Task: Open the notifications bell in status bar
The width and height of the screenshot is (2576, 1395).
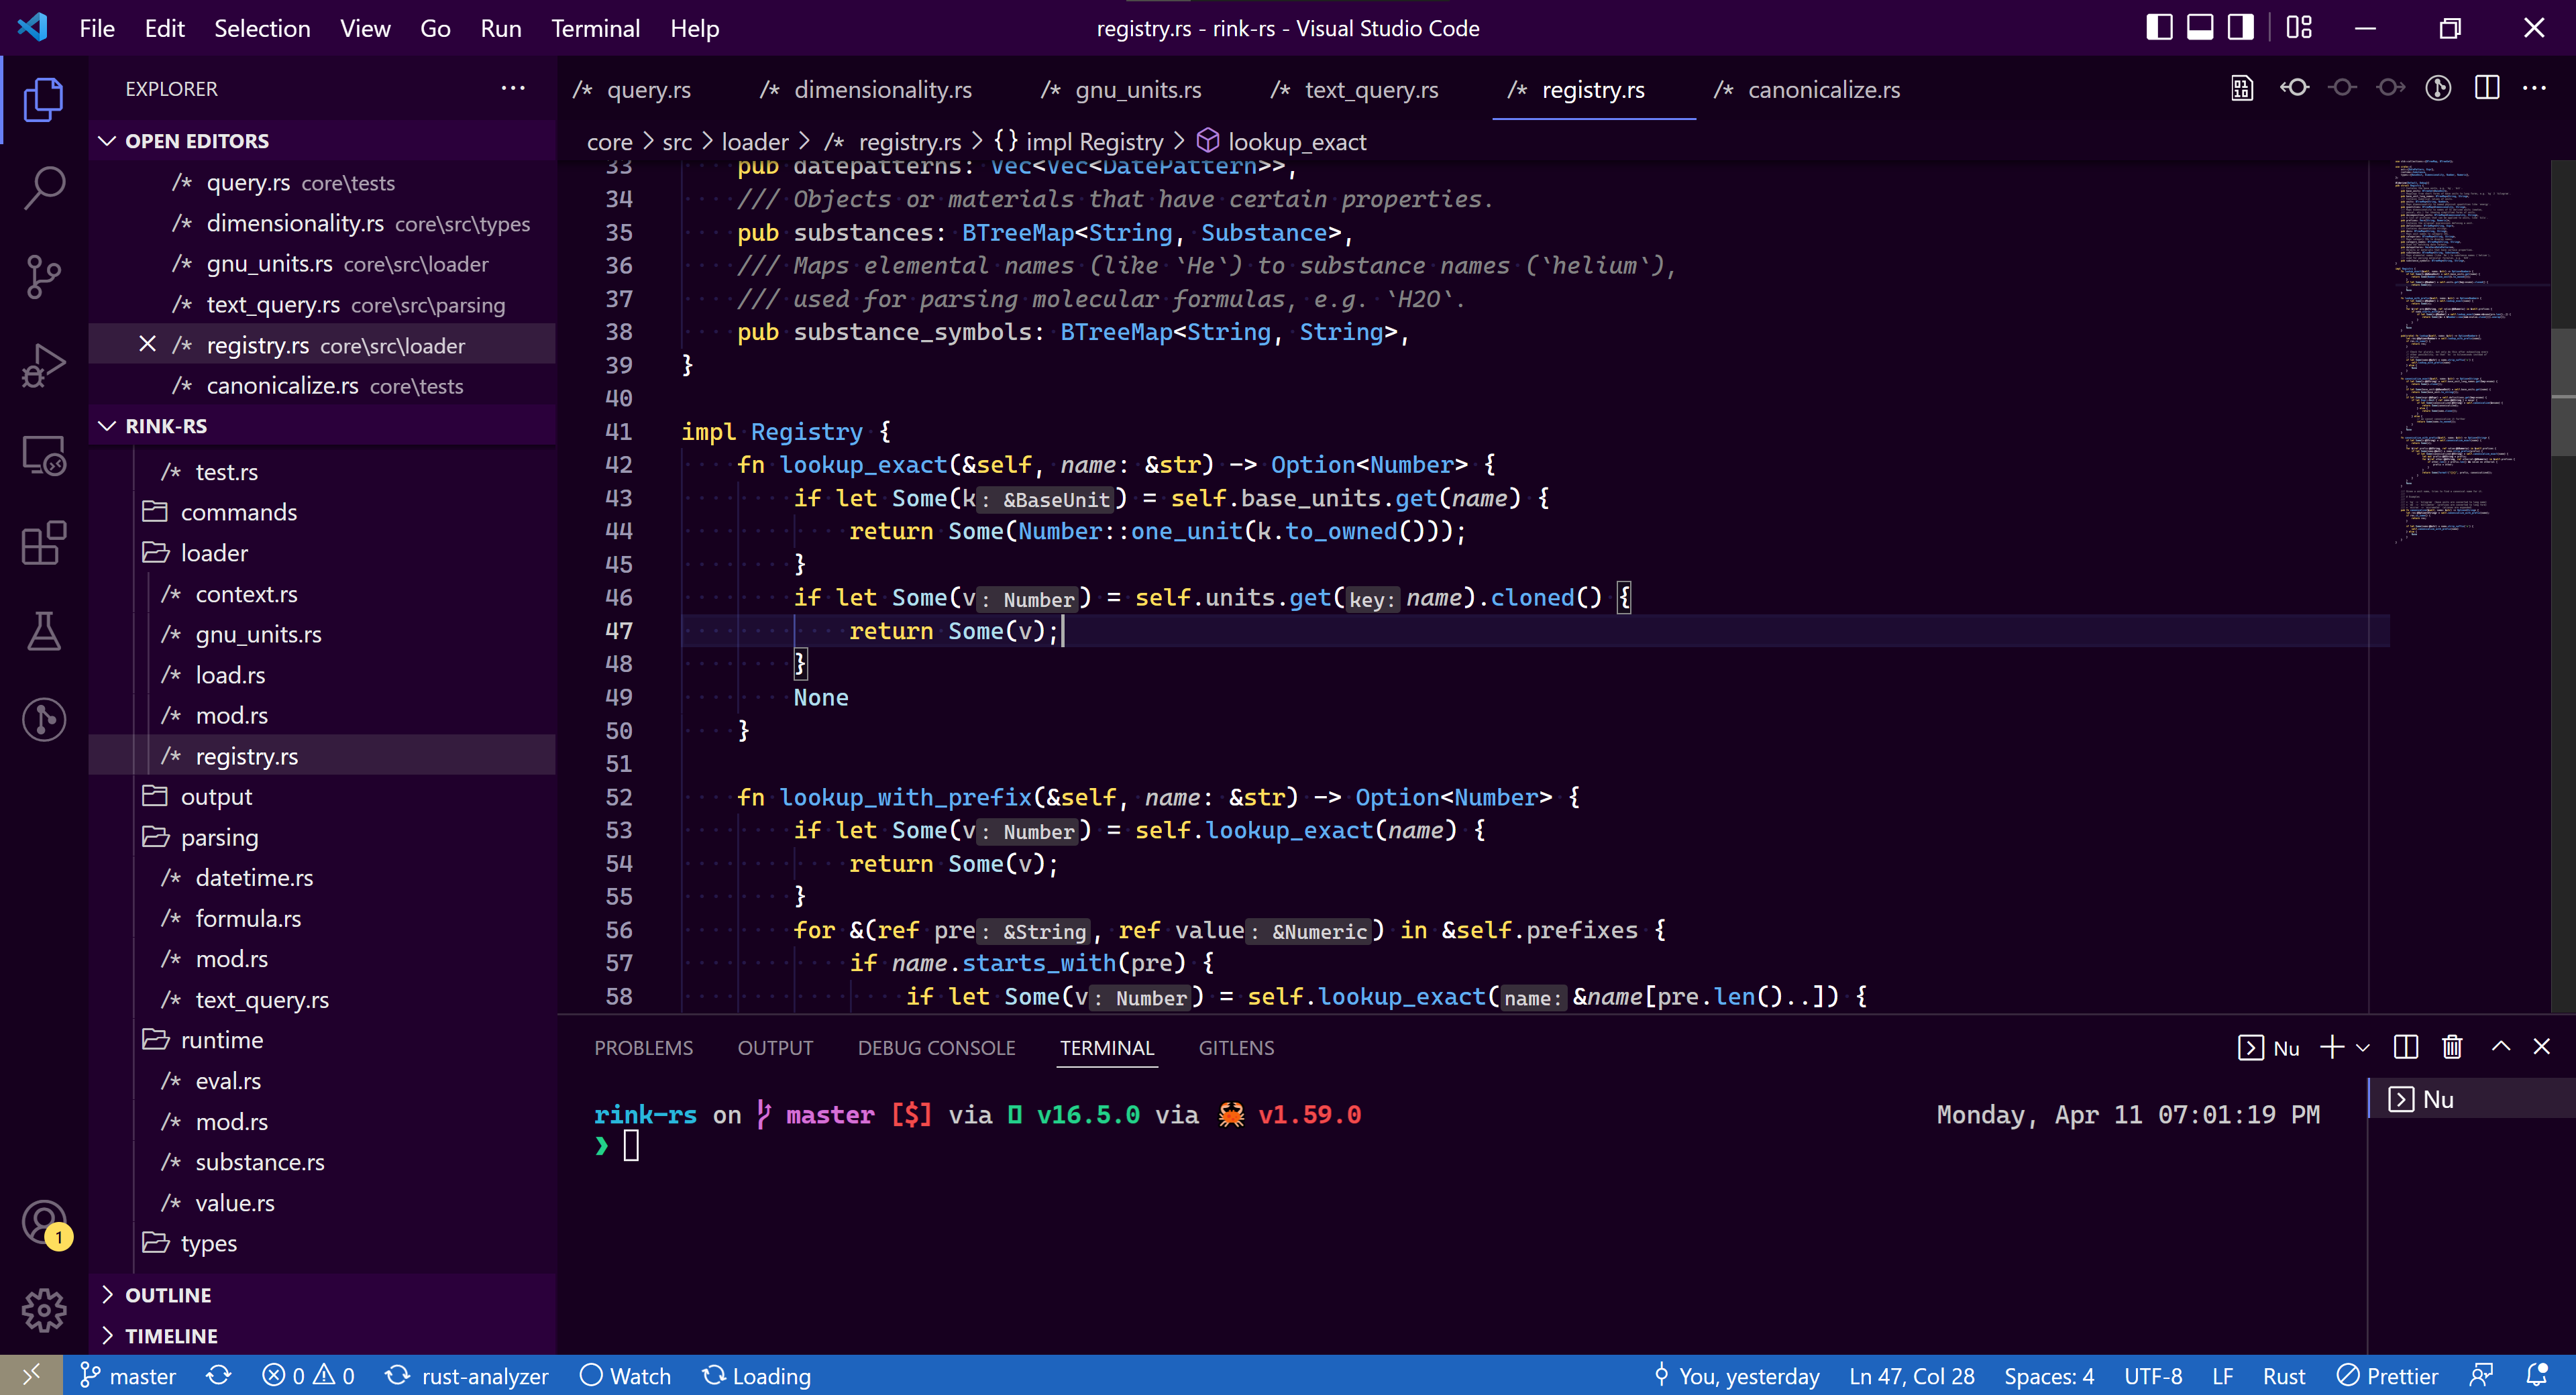Action: (x=2536, y=1376)
